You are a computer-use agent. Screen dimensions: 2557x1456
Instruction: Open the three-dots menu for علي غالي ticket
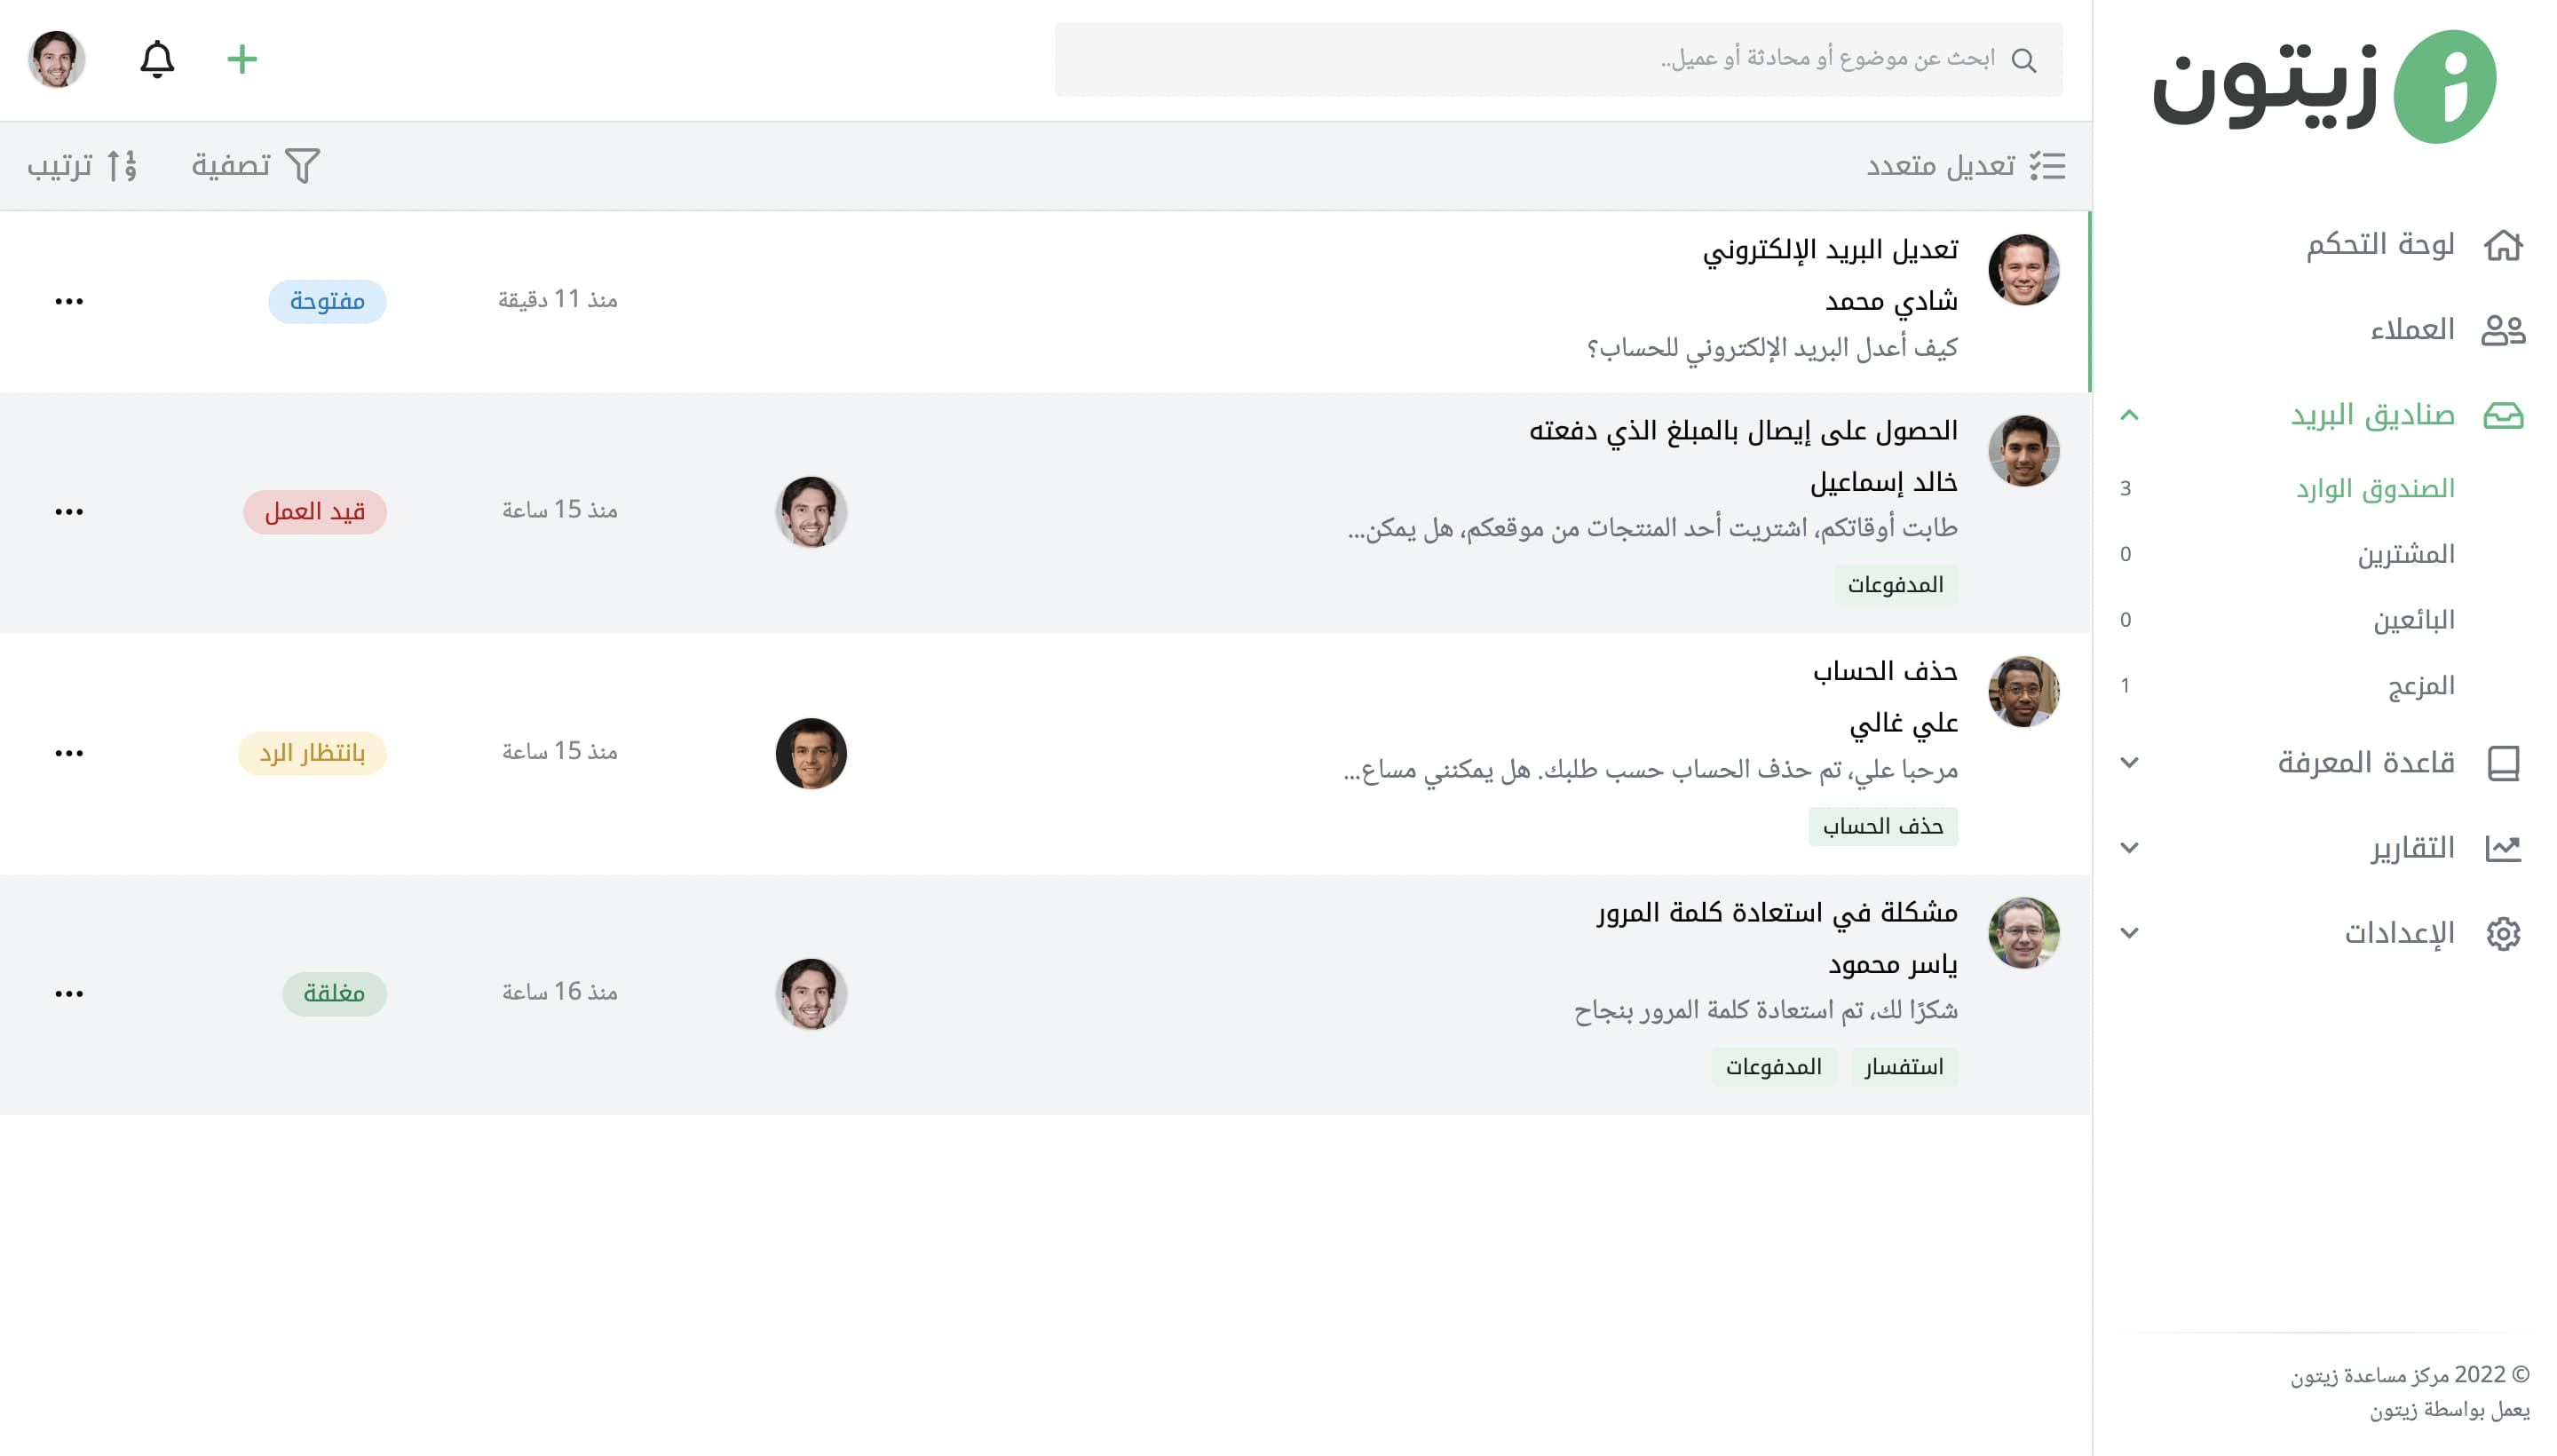tap(69, 753)
